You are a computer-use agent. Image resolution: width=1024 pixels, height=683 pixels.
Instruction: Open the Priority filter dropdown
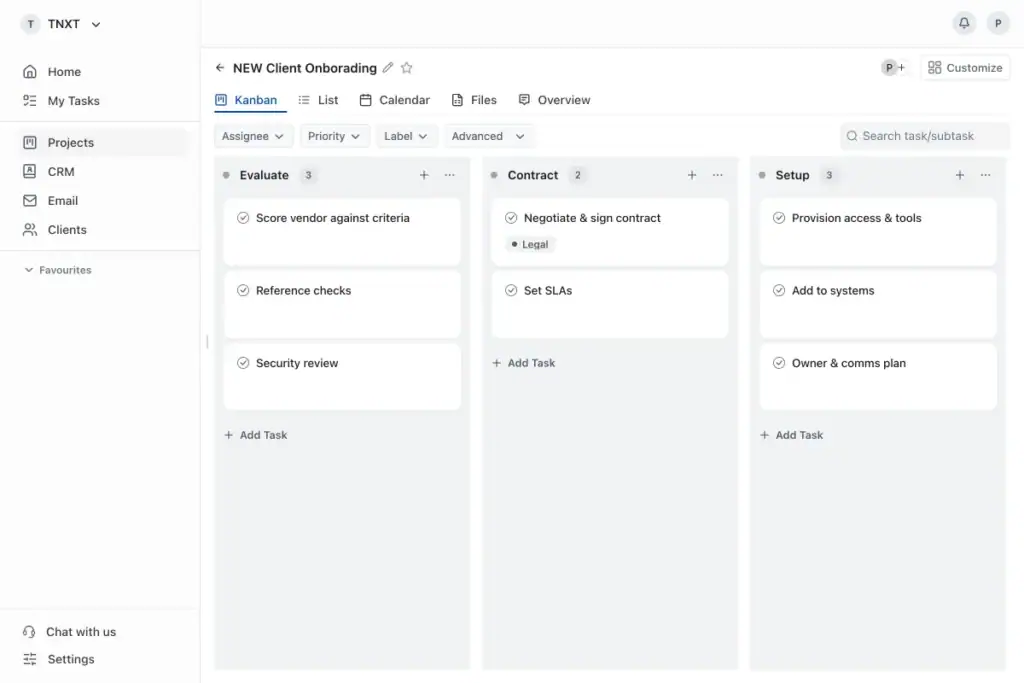(x=334, y=136)
